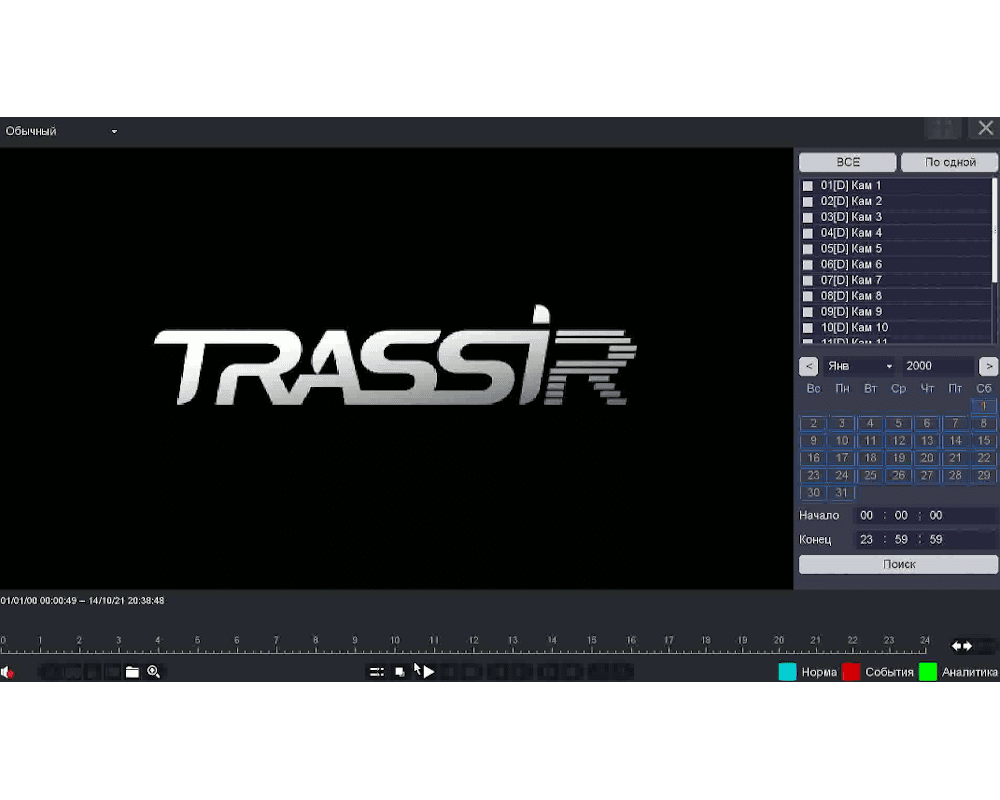
Task: Select day 5 in the calendar
Action: [x=898, y=423]
